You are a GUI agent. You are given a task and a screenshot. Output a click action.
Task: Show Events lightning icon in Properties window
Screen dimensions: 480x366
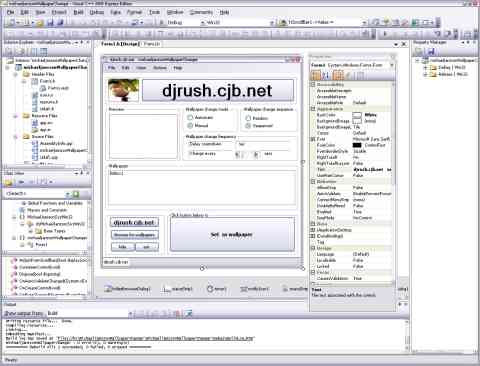coord(349,75)
